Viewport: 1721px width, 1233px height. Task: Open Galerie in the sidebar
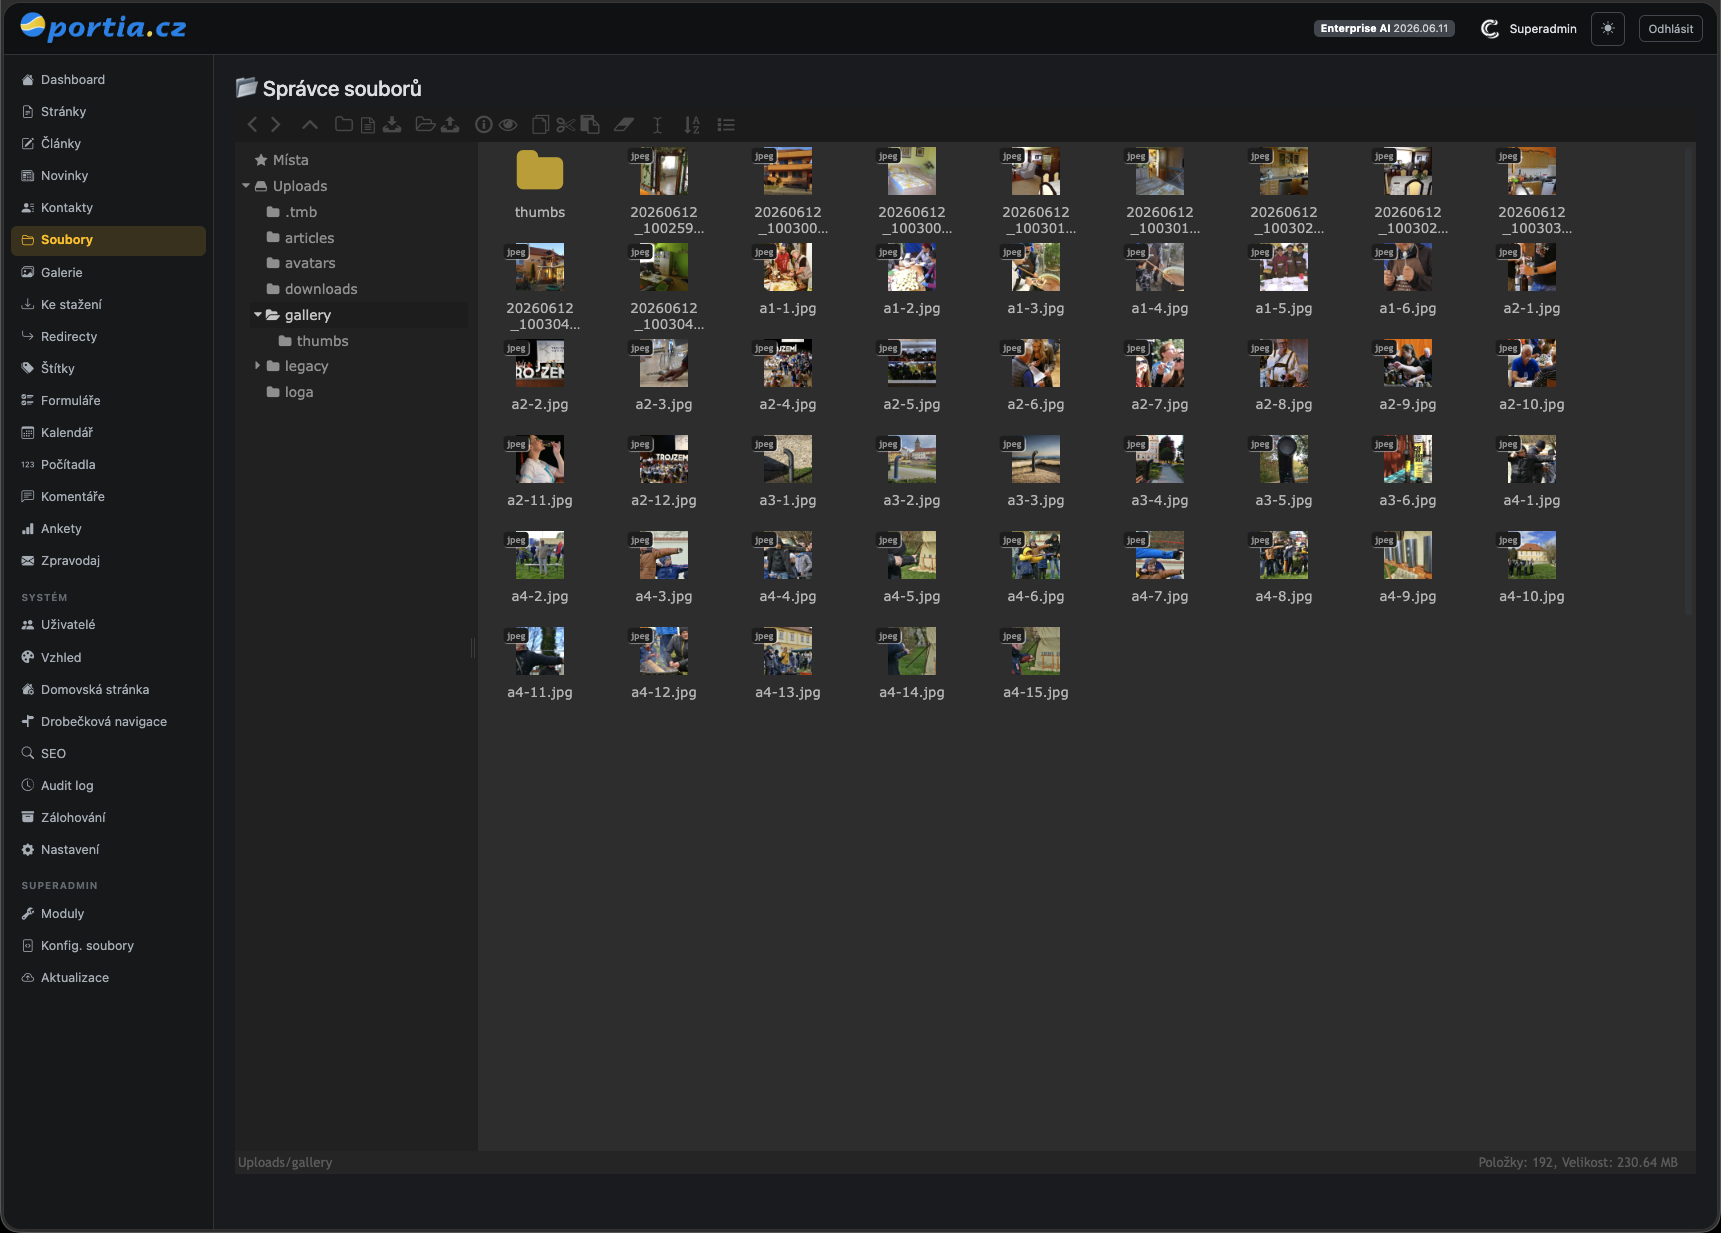coord(108,272)
